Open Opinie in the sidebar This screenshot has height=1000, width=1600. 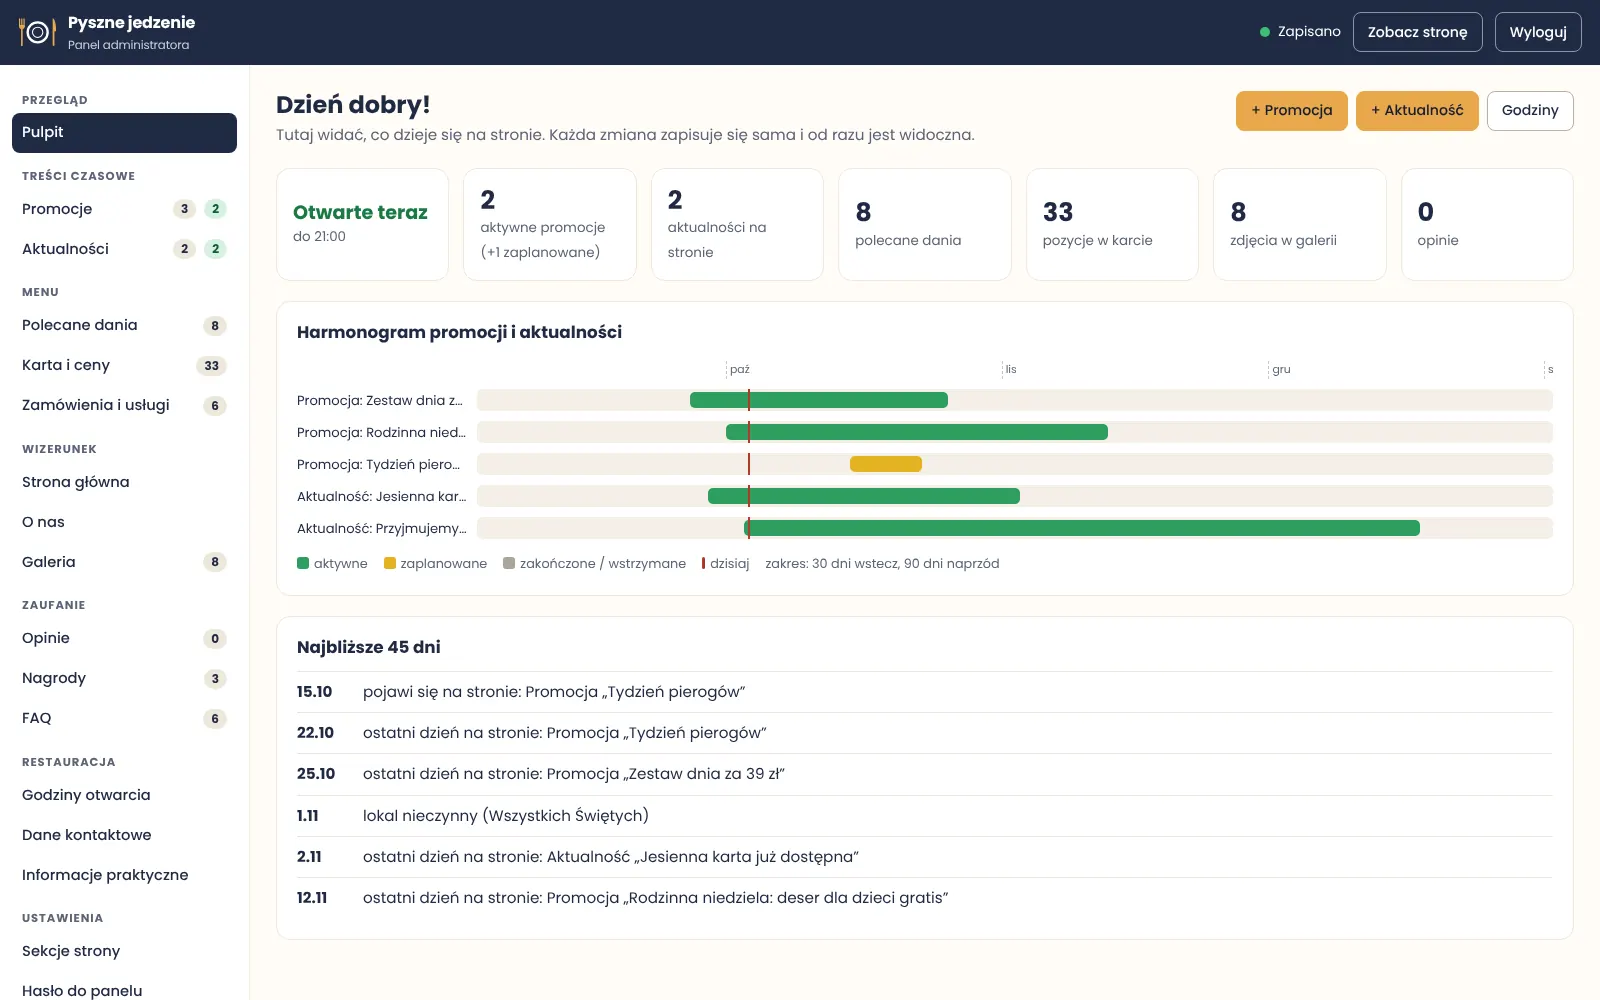(124, 638)
